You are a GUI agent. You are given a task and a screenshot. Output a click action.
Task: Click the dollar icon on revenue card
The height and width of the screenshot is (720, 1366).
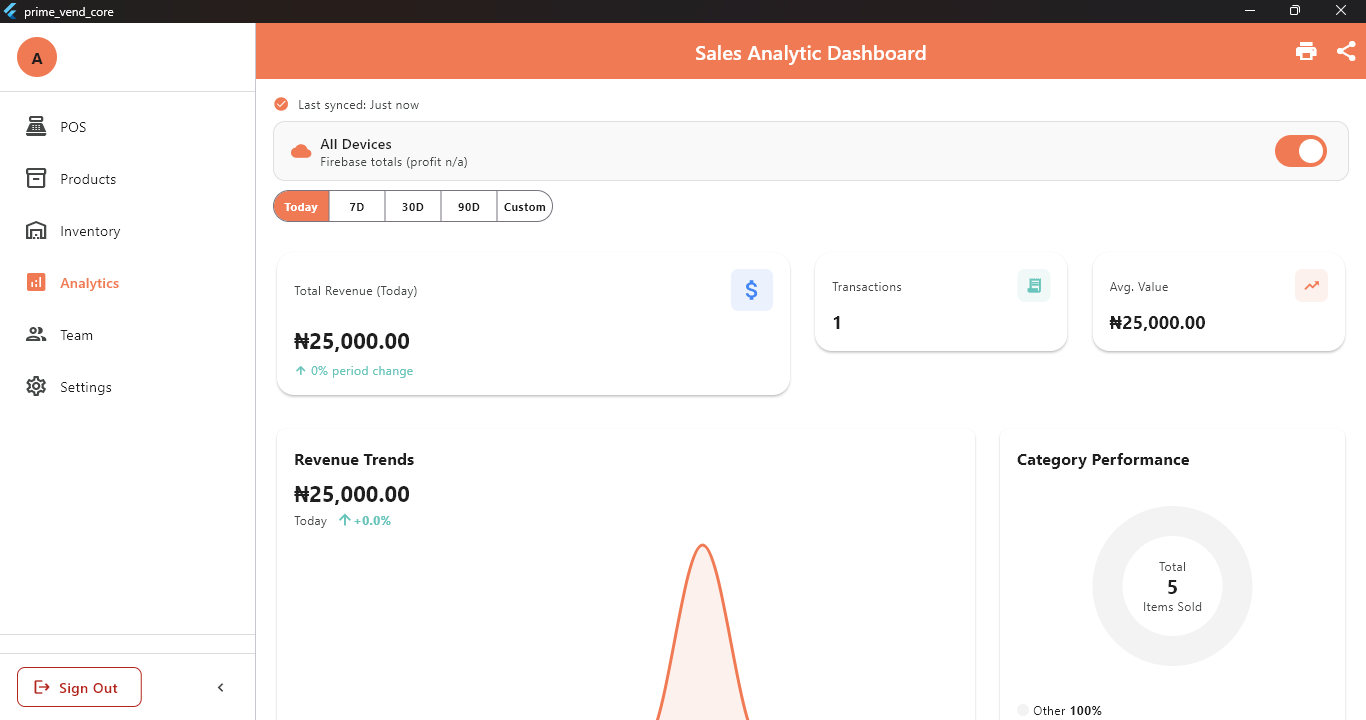click(x=752, y=290)
